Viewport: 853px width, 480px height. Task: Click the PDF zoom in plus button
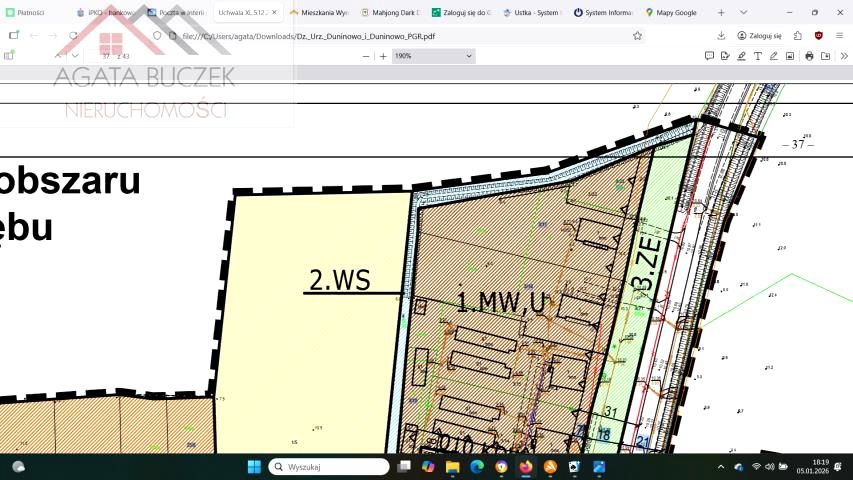point(383,56)
